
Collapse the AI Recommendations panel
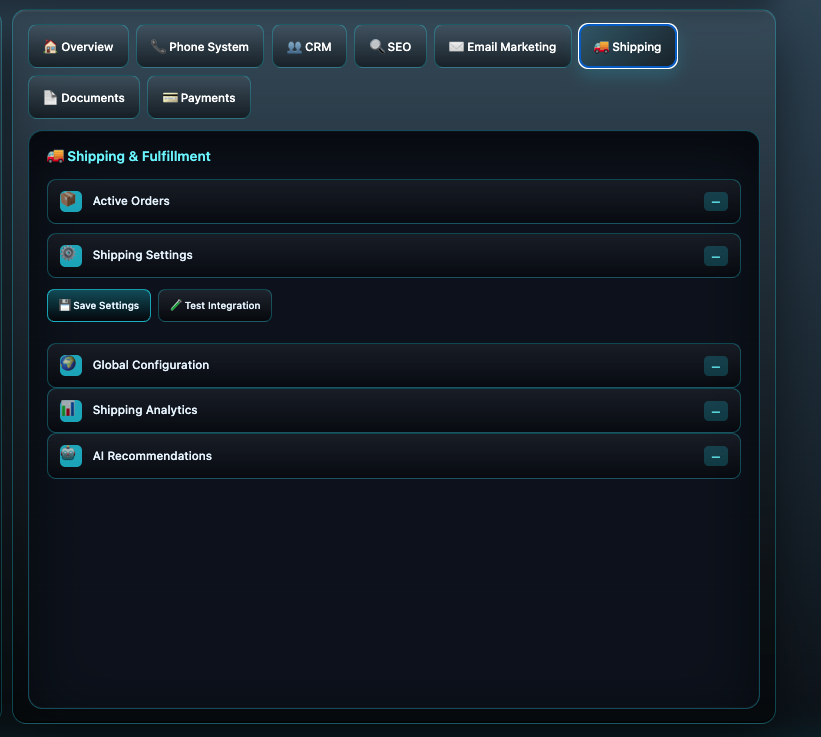coord(715,457)
